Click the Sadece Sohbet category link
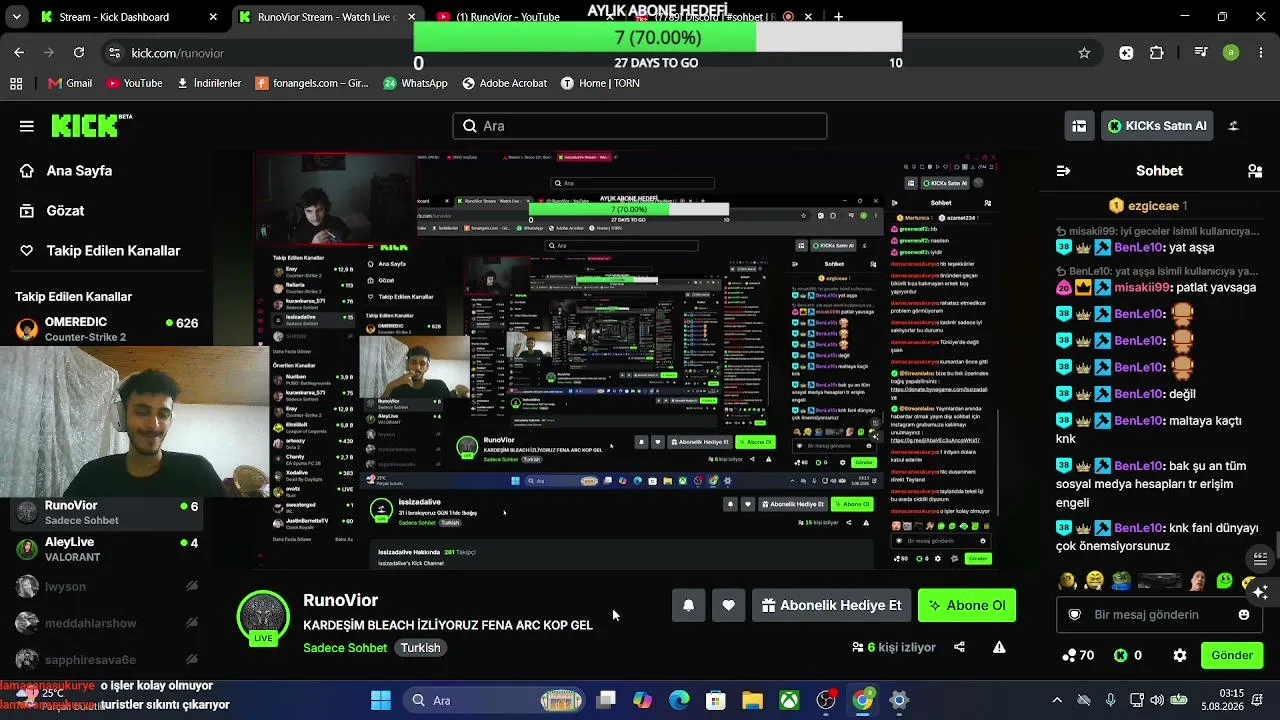Image resolution: width=1280 pixels, height=720 pixels. pyautogui.click(x=345, y=648)
